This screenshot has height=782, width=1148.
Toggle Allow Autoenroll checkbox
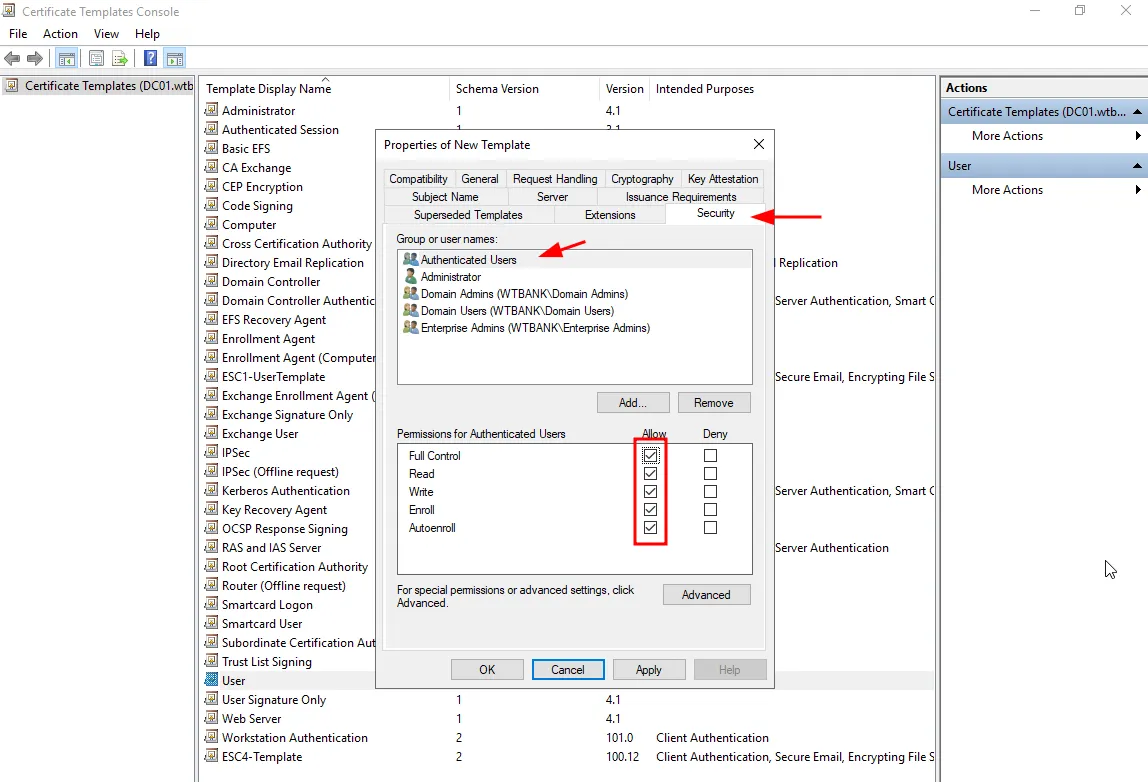click(651, 528)
